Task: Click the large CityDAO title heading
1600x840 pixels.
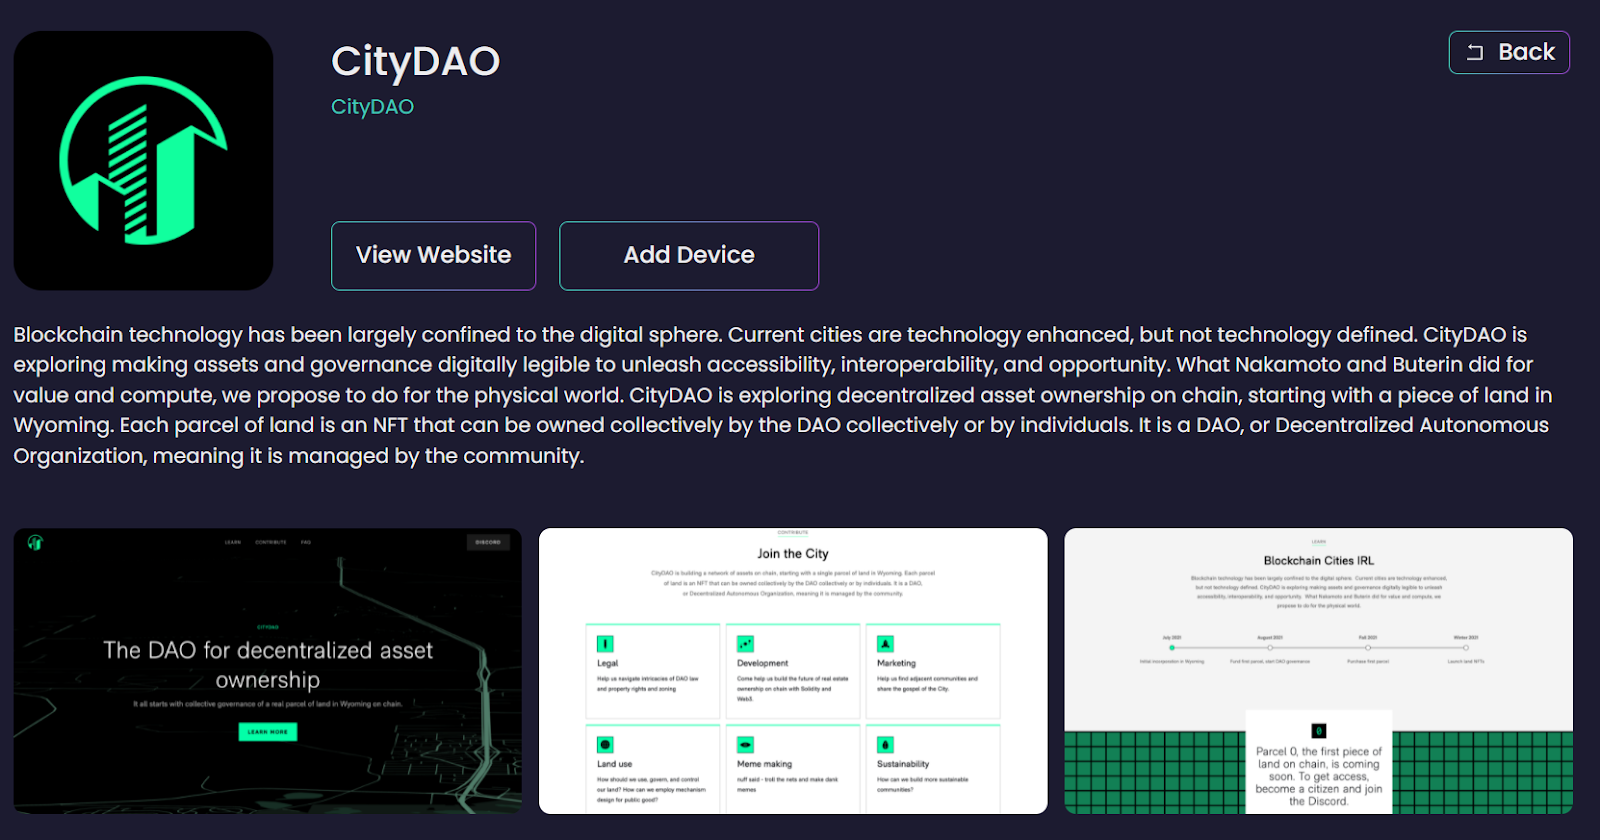Action: (415, 62)
